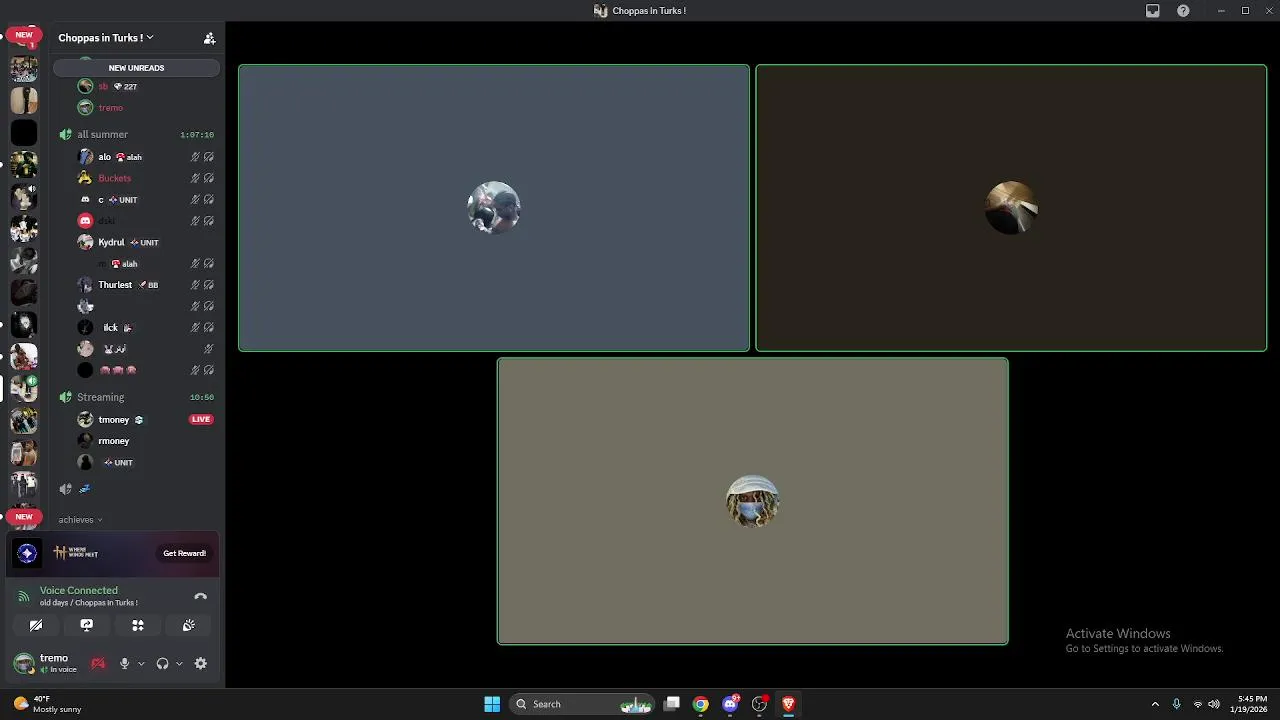This screenshot has width=1280, height=720.
Task: Click the lower NEW server badge
Action: tap(24, 517)
